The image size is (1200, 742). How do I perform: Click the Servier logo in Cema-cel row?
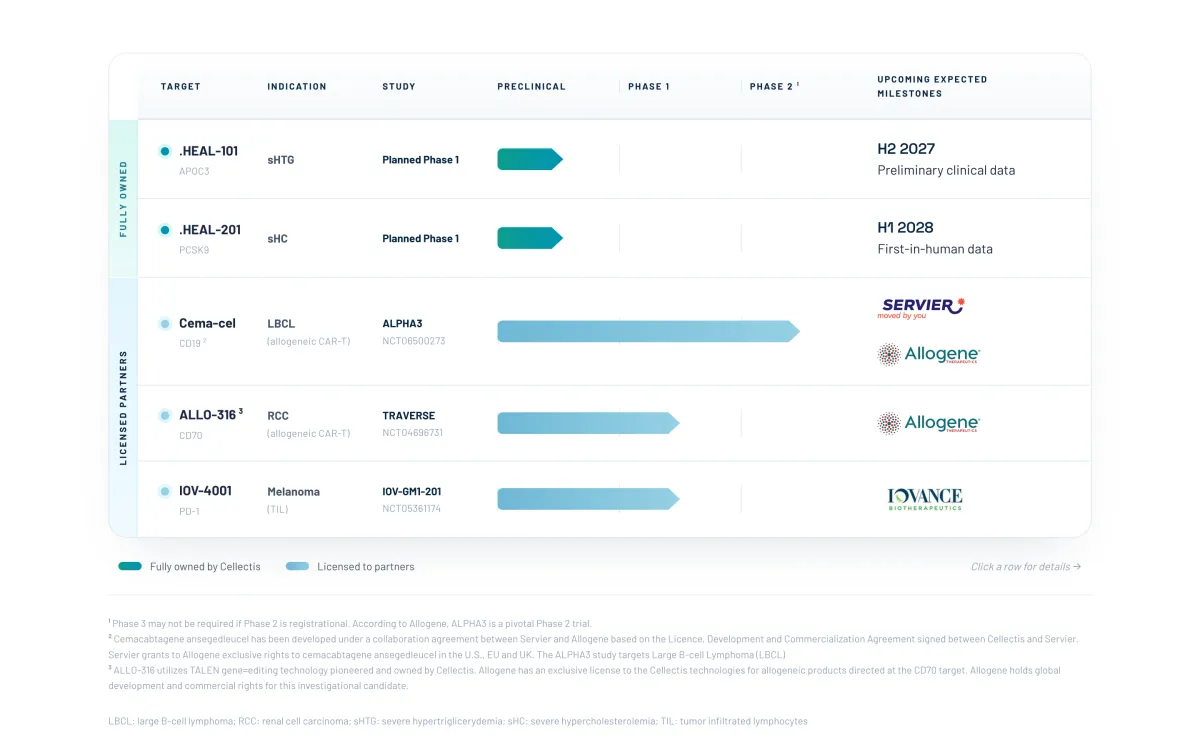coord(921,307)
